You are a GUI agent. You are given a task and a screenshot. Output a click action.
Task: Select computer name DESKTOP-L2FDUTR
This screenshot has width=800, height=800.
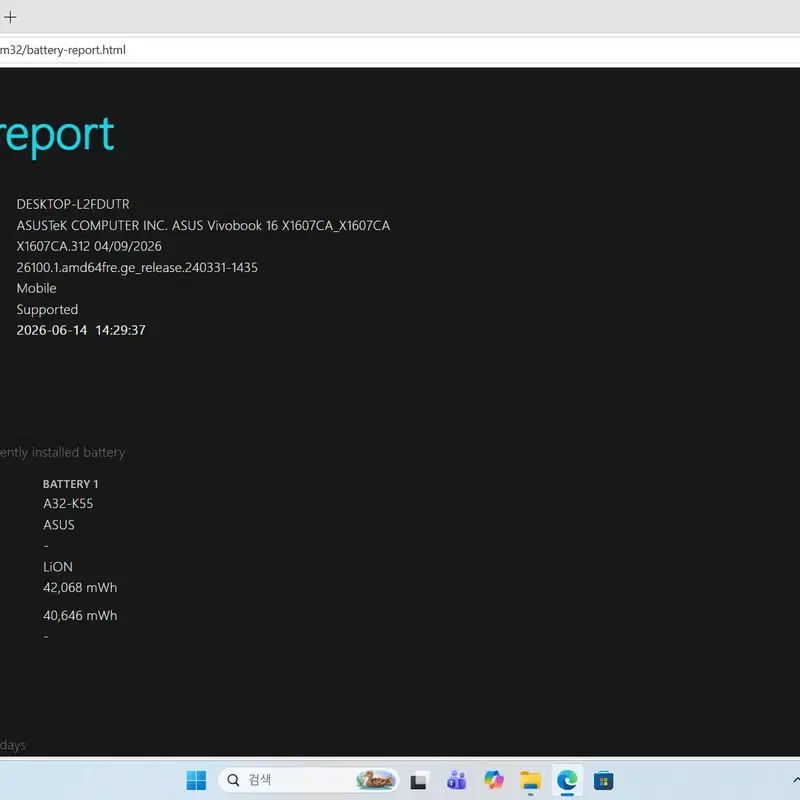tap(73, 204)
